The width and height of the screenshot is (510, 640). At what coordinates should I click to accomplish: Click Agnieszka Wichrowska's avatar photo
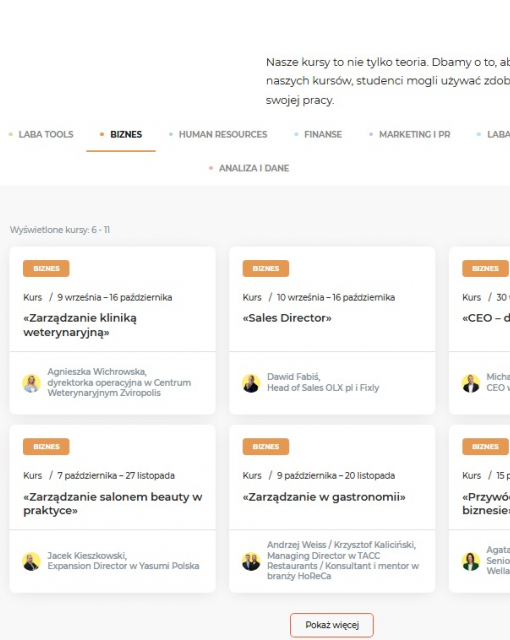[x=31, y=383]
